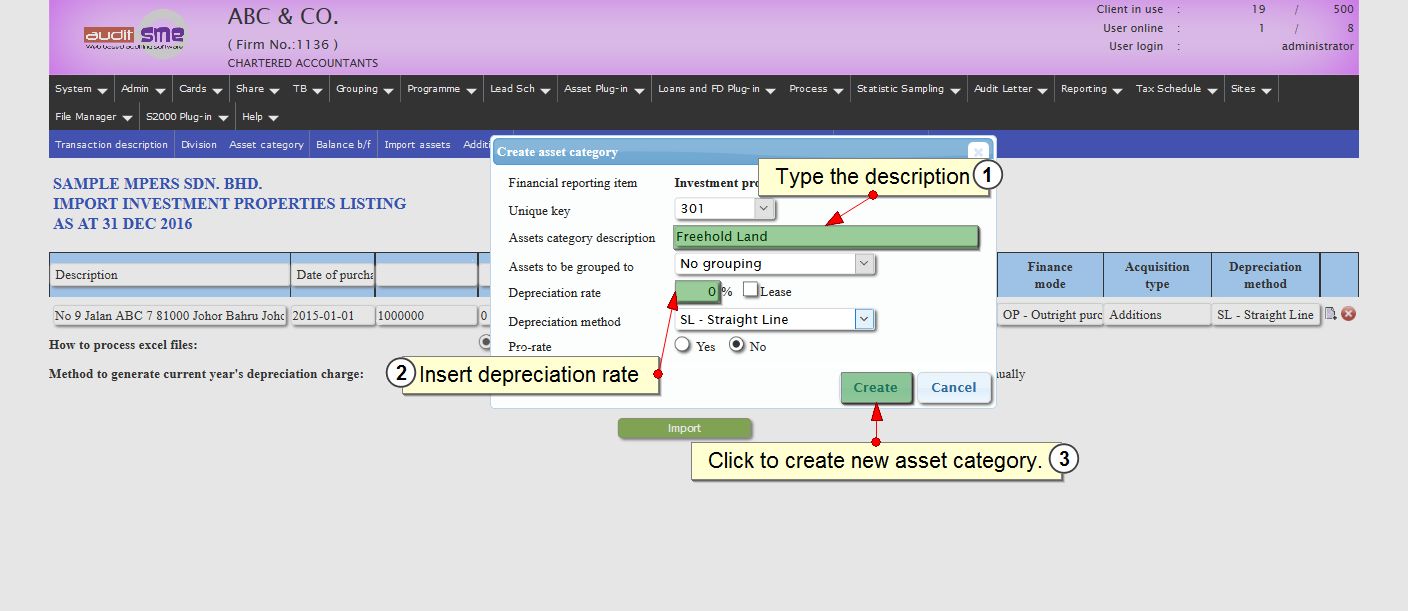This screenshot has height=611, width=1408.
Task: Select Yes for Pro-rate
Action: pyautogui.click(x=683, y=346)
